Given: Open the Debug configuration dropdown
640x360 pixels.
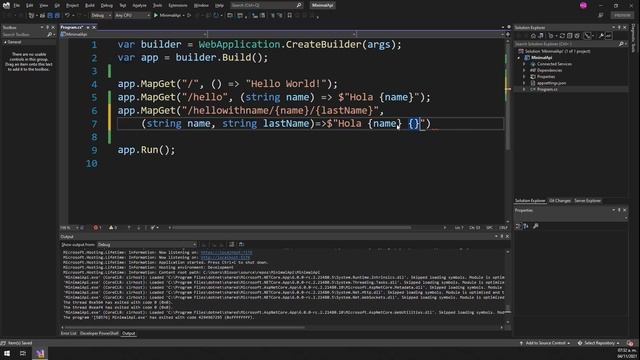Looking at the screenshot, I should coord(100,16).
